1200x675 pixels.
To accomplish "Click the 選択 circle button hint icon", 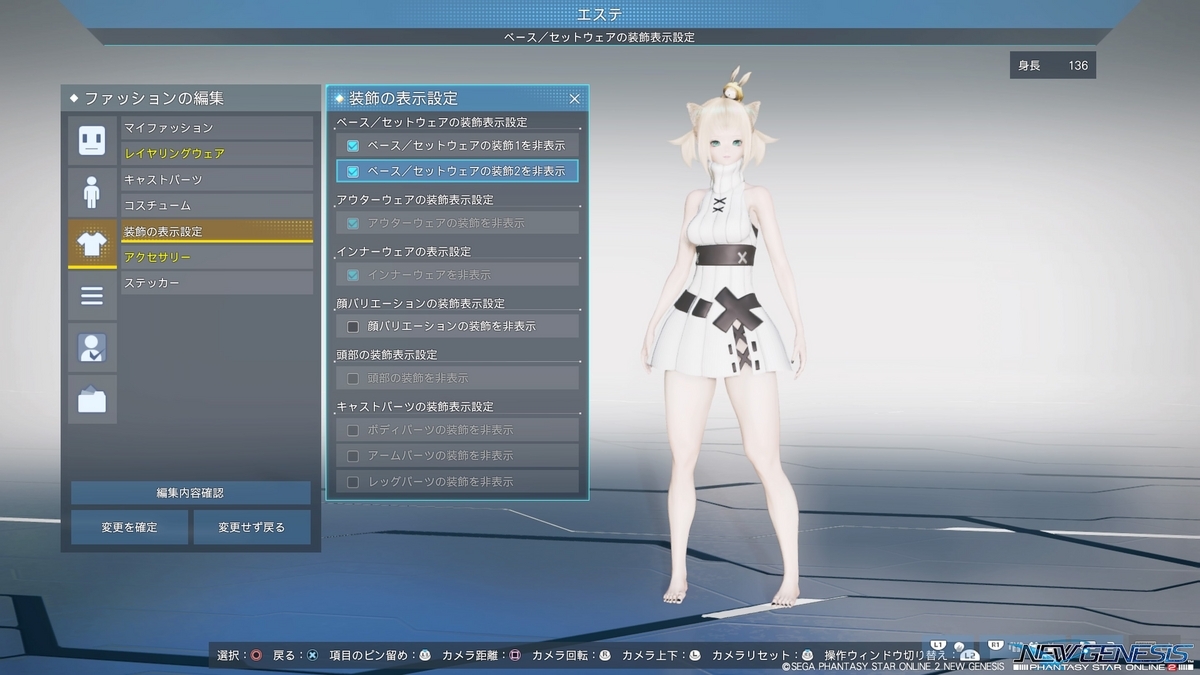I will click(256, 656).
